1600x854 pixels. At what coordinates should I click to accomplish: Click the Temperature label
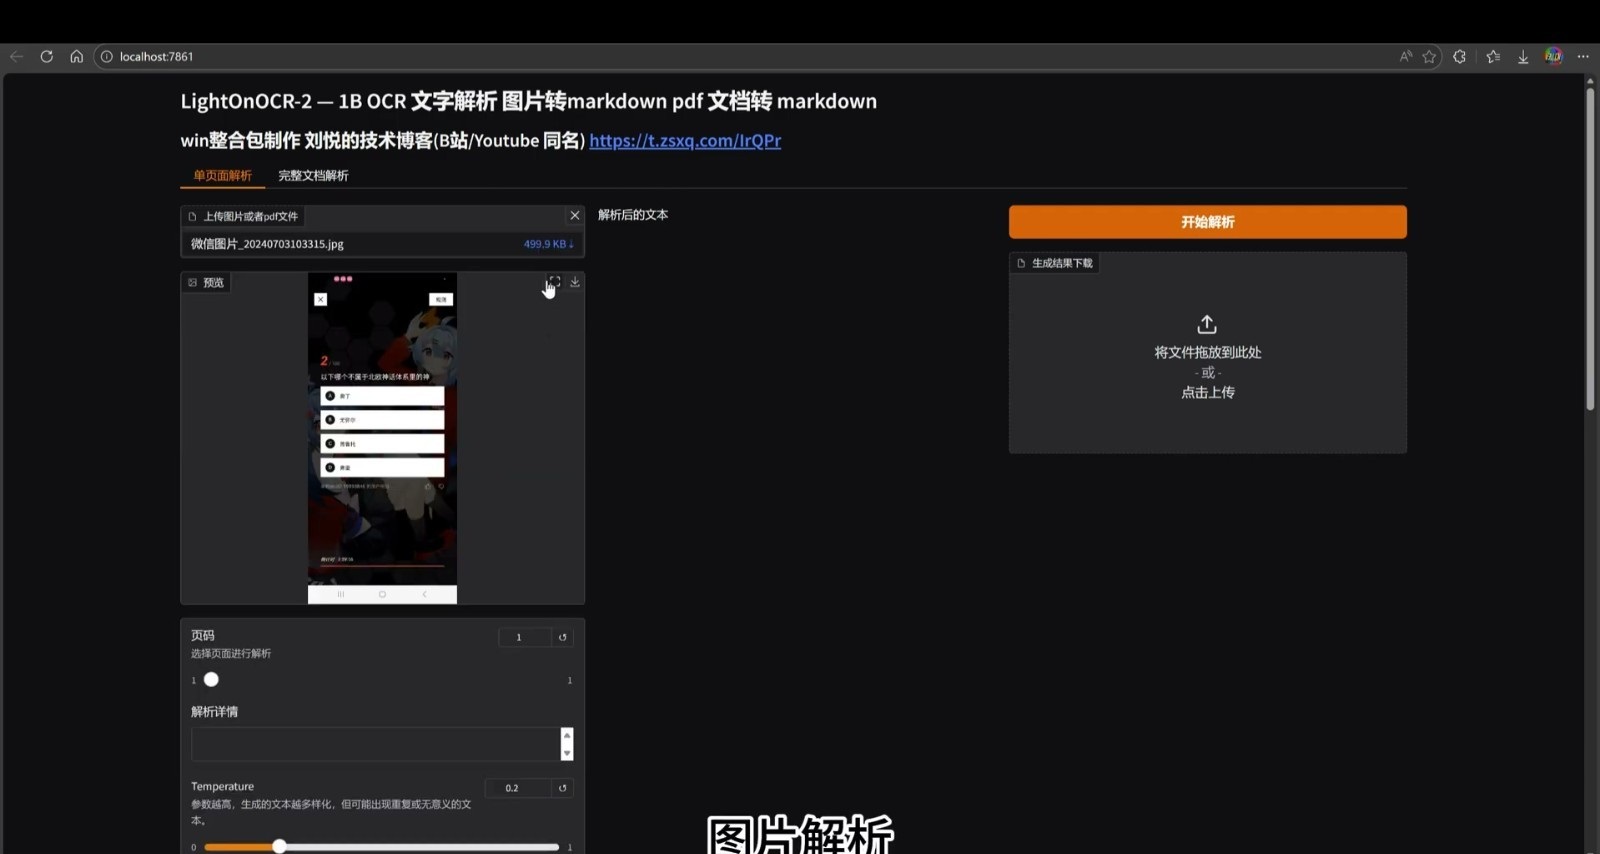point(222,787)
